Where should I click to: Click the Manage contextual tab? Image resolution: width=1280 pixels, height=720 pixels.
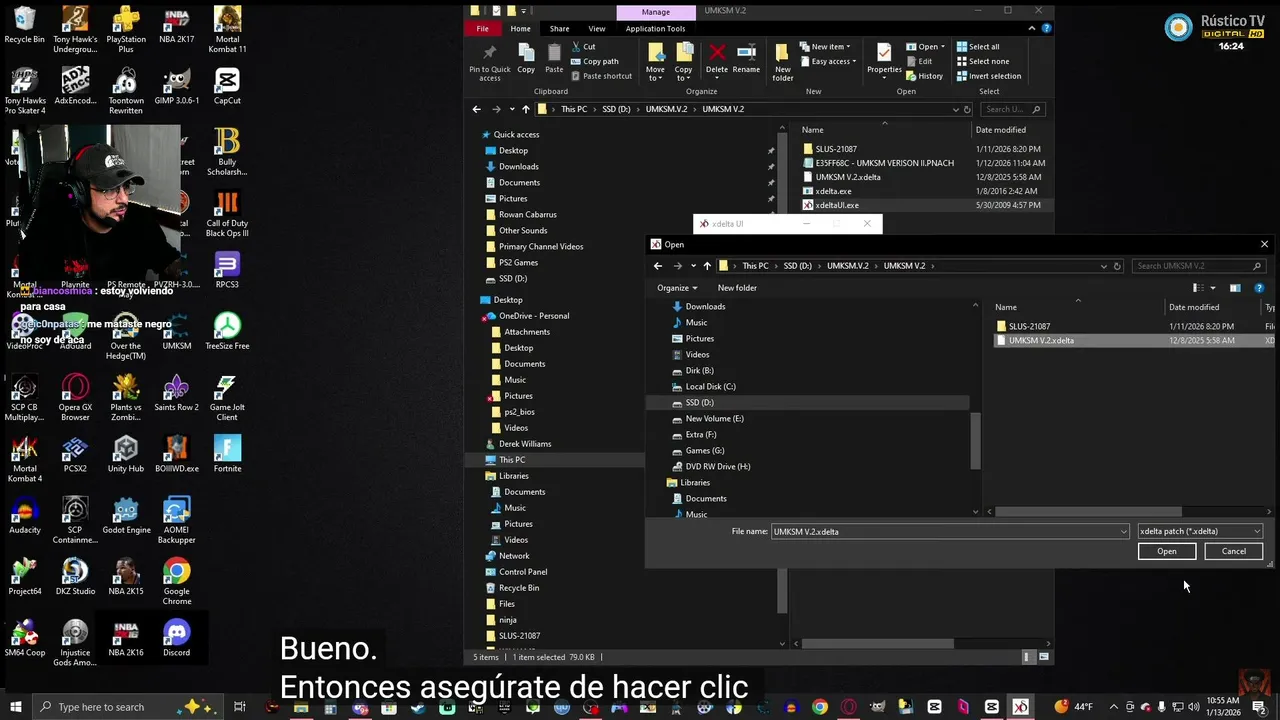coord(656,12)
